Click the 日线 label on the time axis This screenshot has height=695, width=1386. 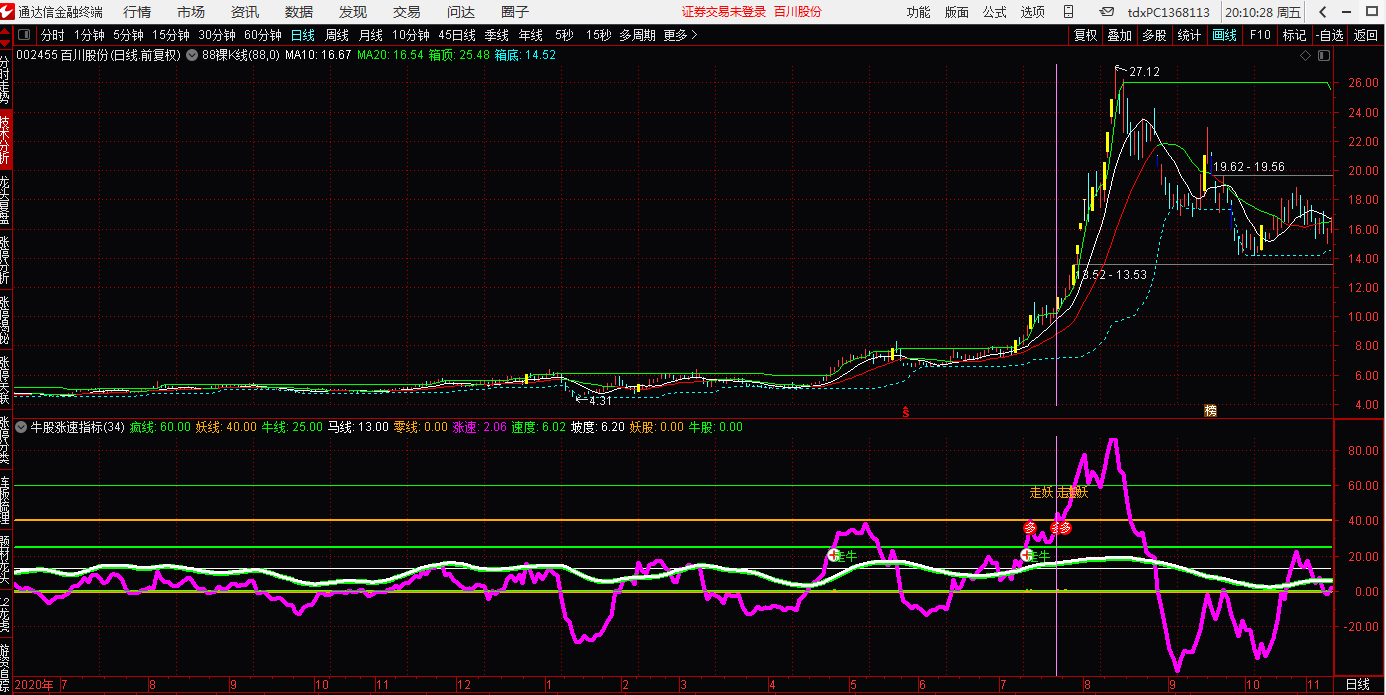(x=1357, y=684)
